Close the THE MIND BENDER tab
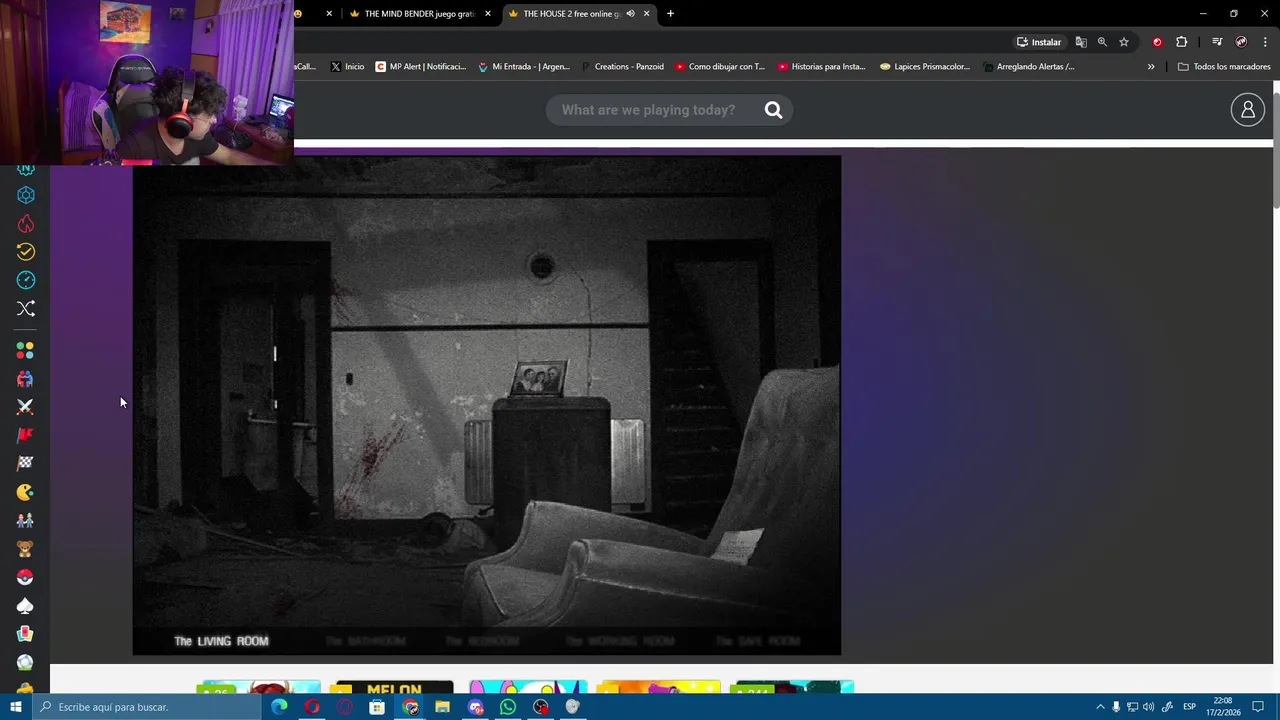The width and height of the screenshot is (1280, 720). coord(488,14)
